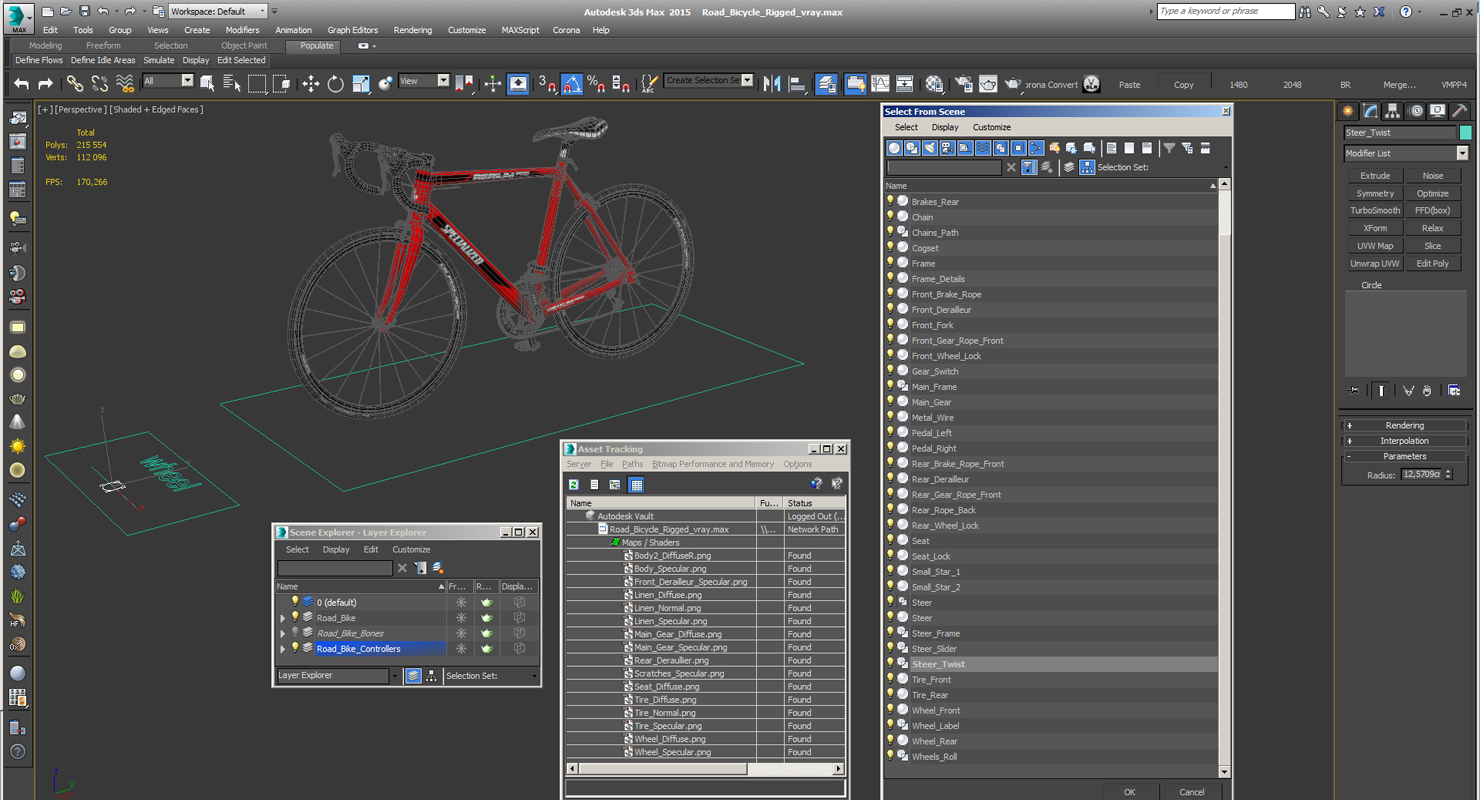Click OK in Select From Scene
This screenshot has width=1480, height=800.
click(1129, 792)
